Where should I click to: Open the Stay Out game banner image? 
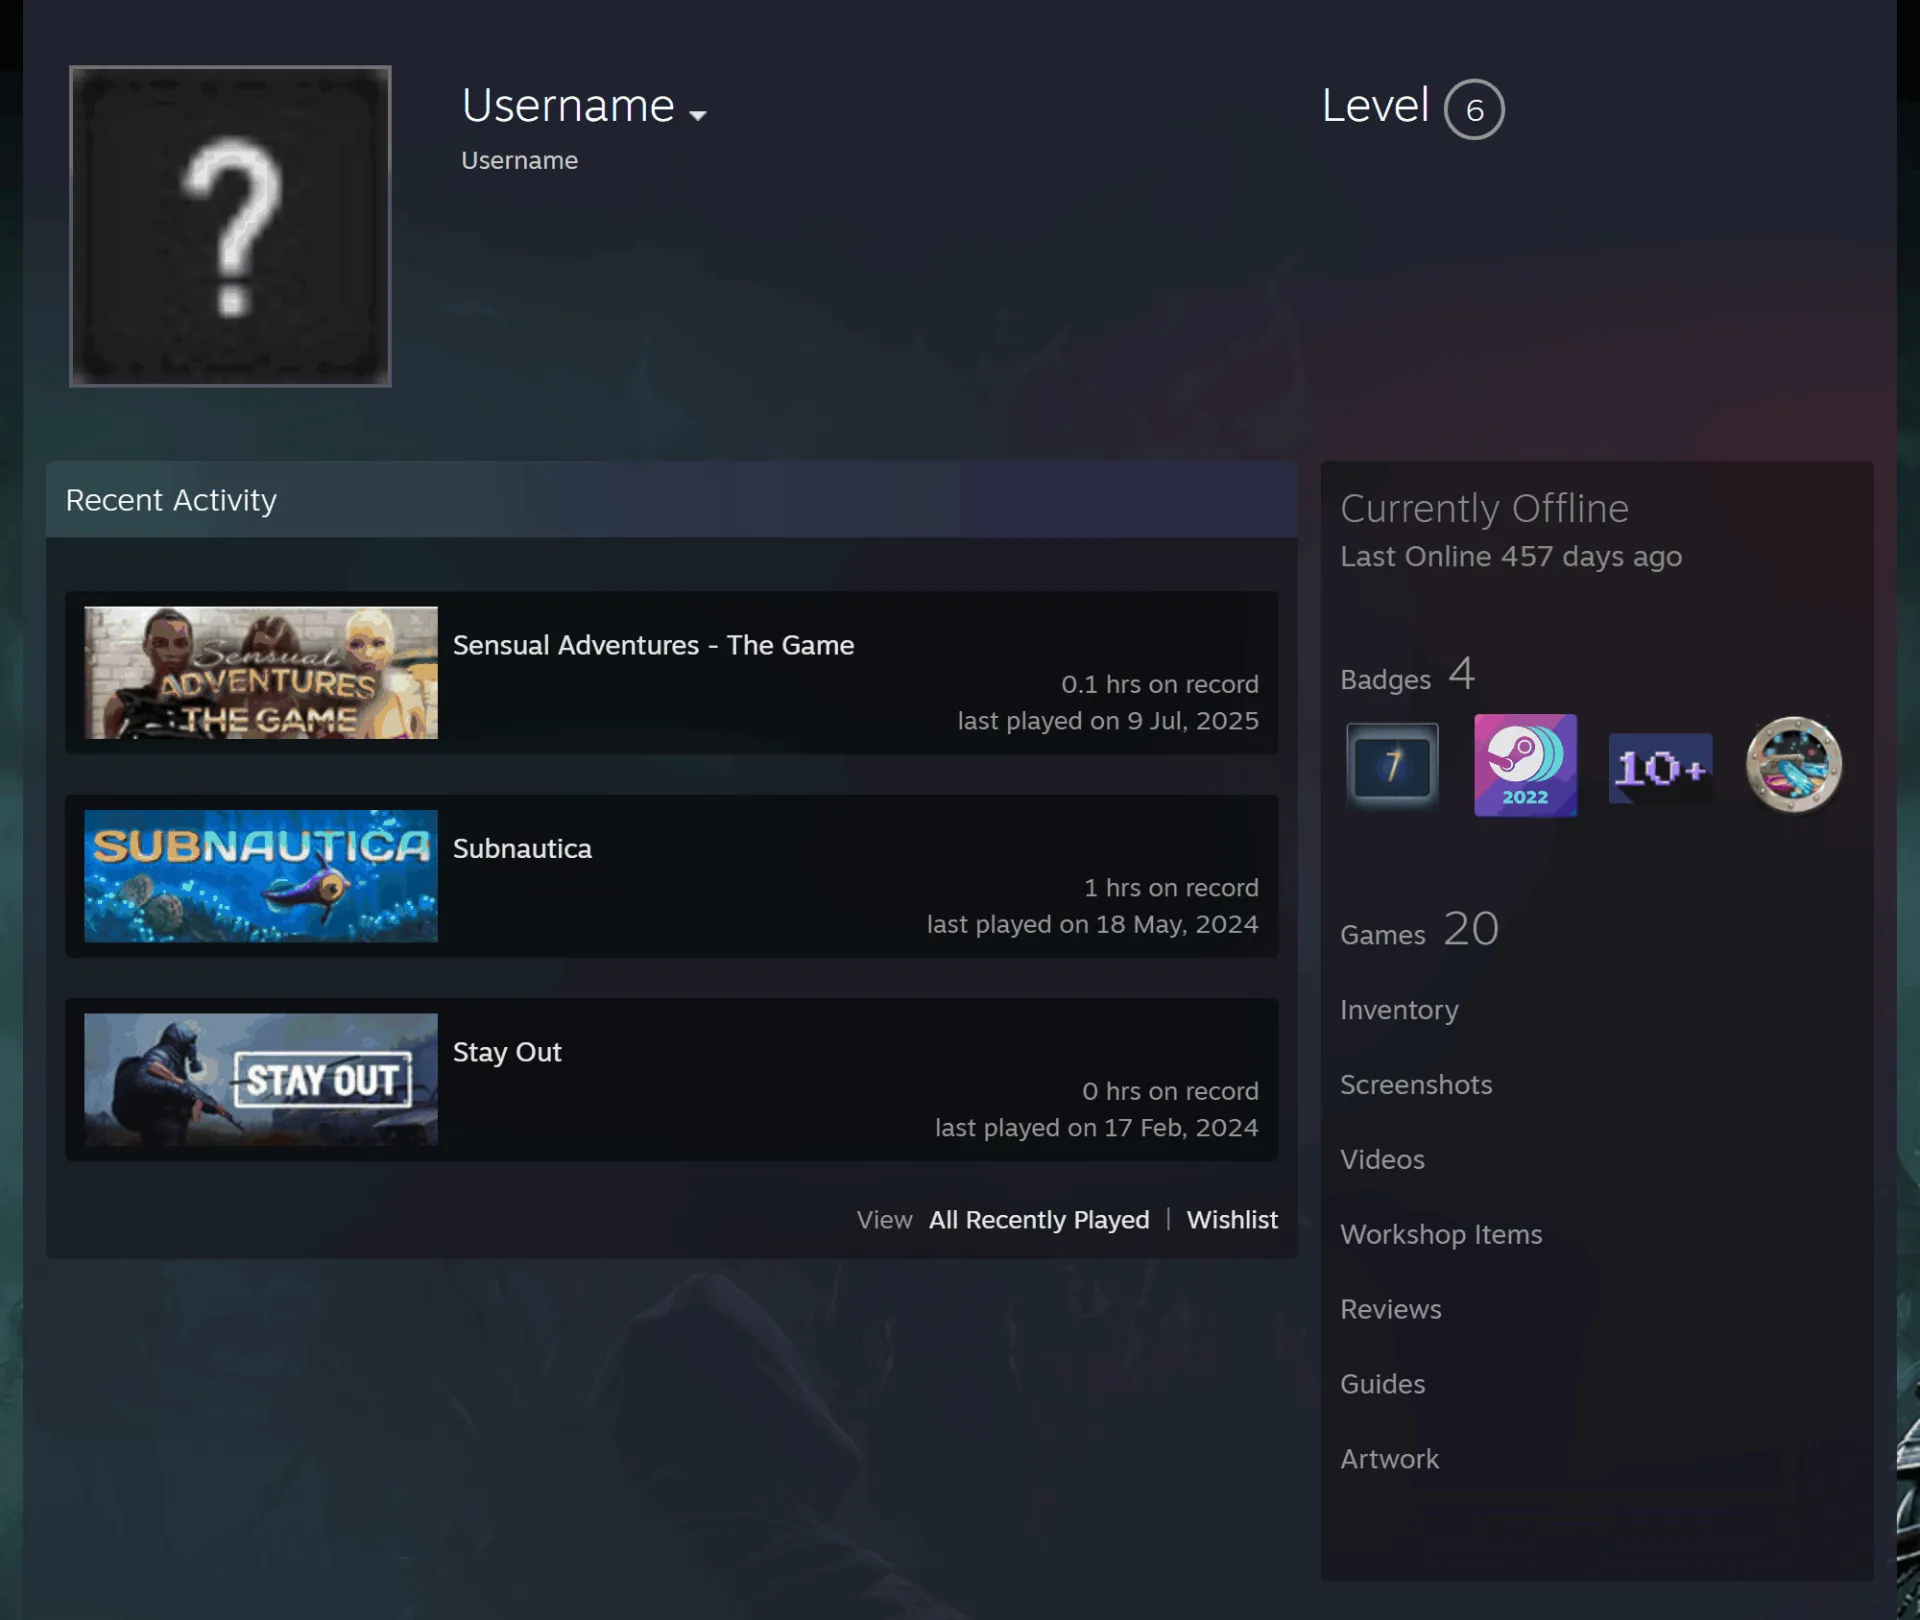point(261,1079)
